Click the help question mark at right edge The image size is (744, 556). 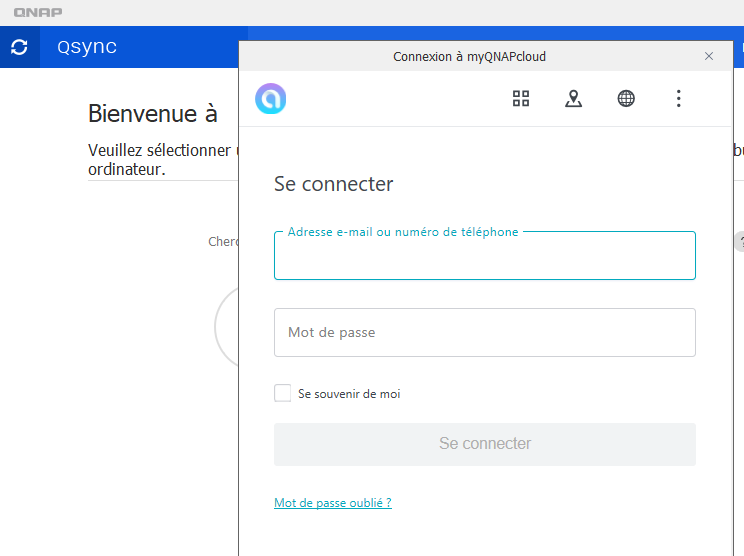tap(740, 242)
